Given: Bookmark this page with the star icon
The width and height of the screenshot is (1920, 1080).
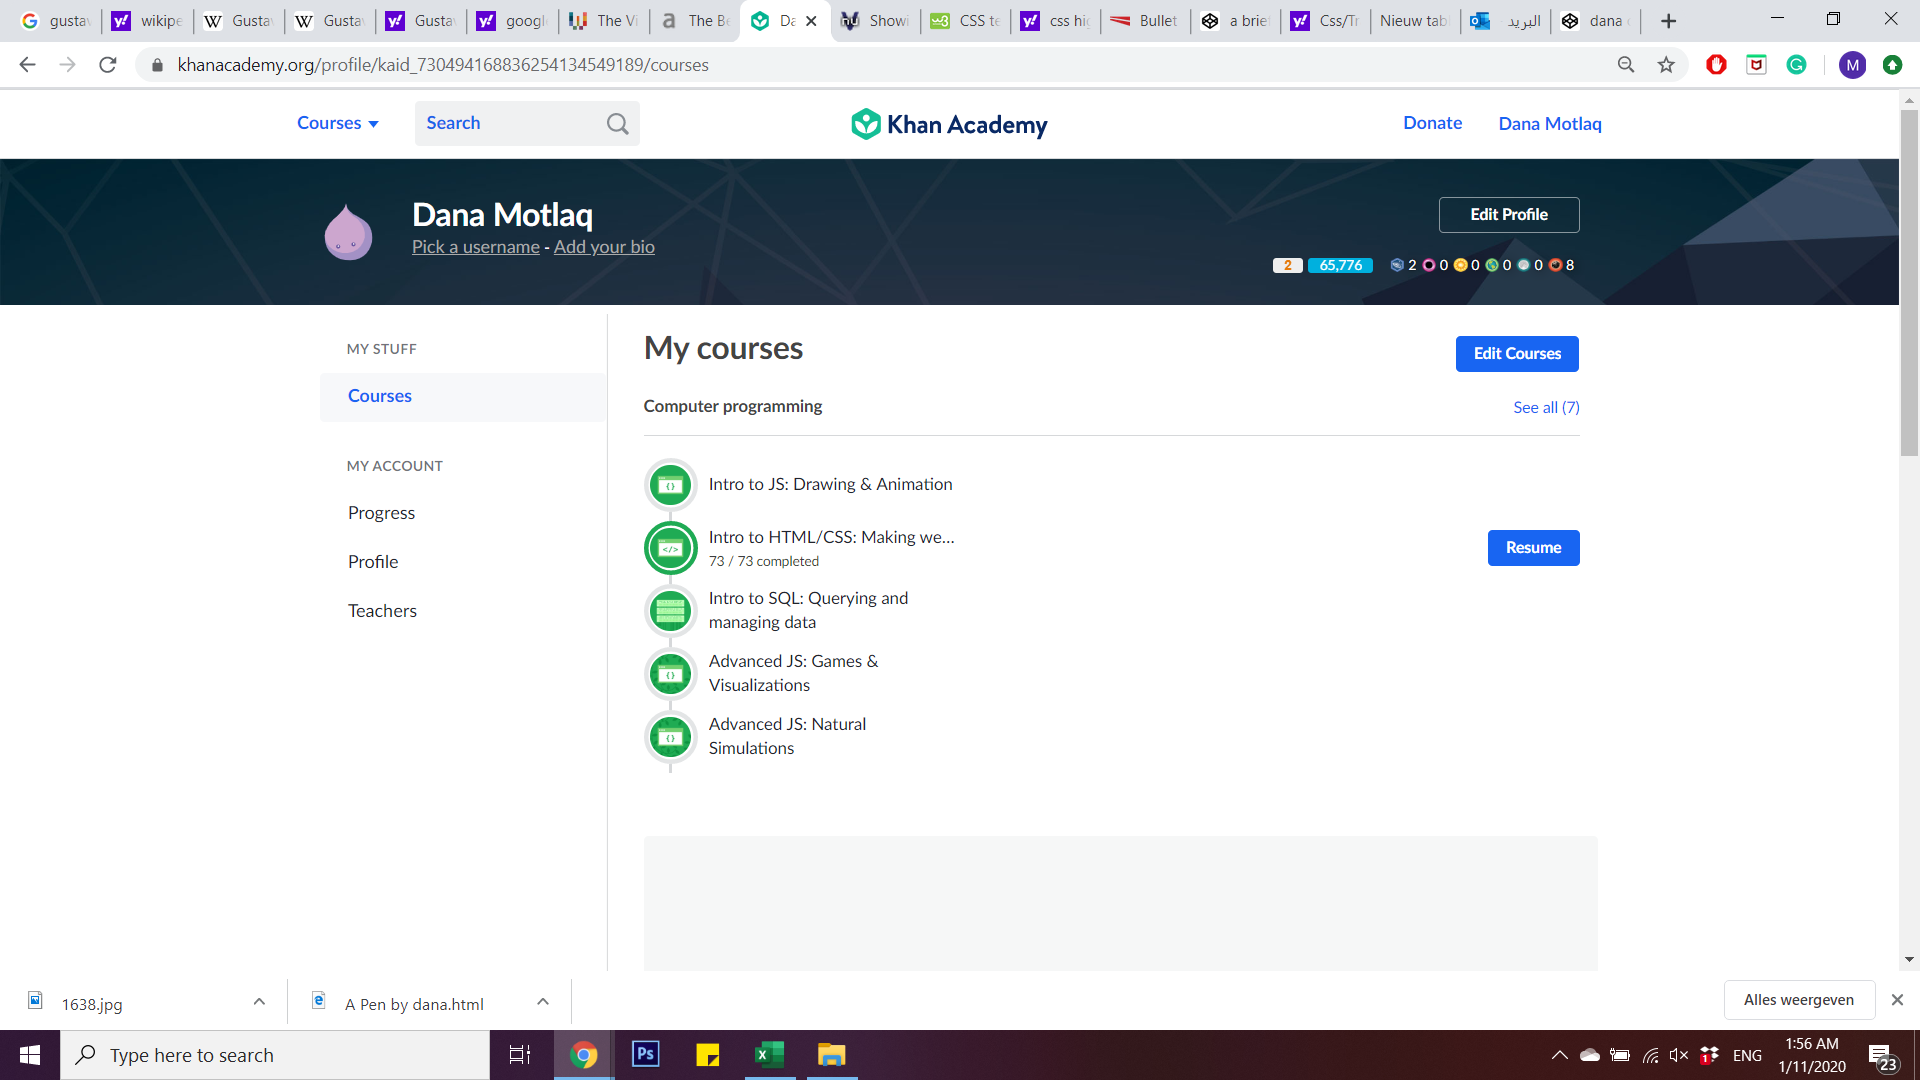Looking at the screenshot, I should tap(1666, 65).
